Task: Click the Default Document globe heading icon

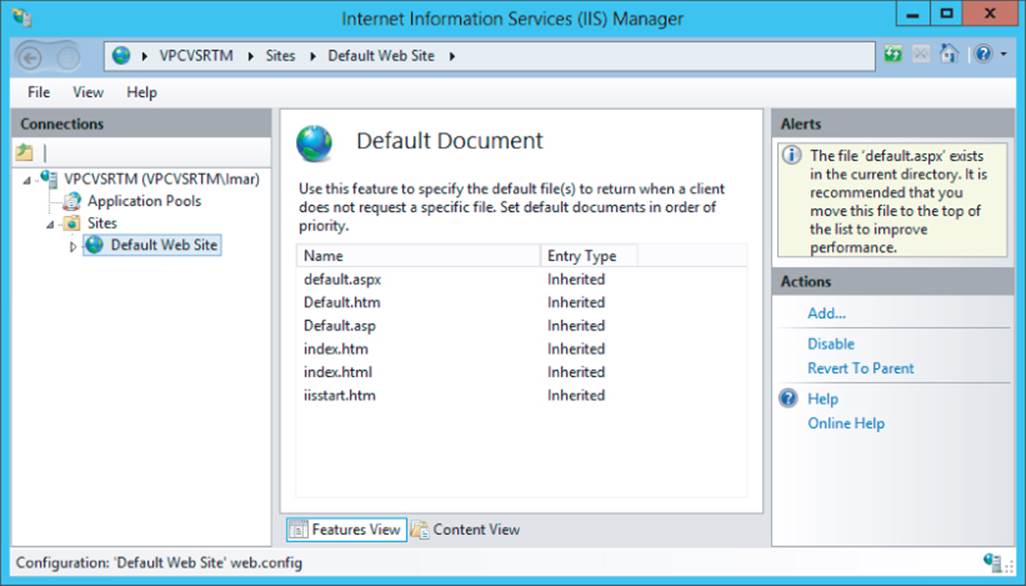Action: click(314, 143)
